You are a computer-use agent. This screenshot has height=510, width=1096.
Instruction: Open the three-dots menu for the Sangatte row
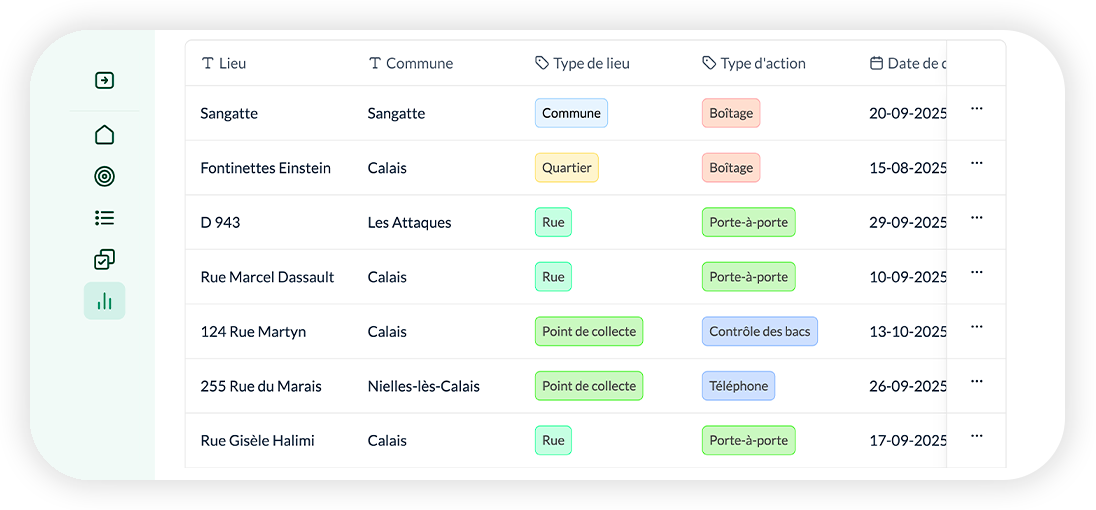[x=976, y=109]
